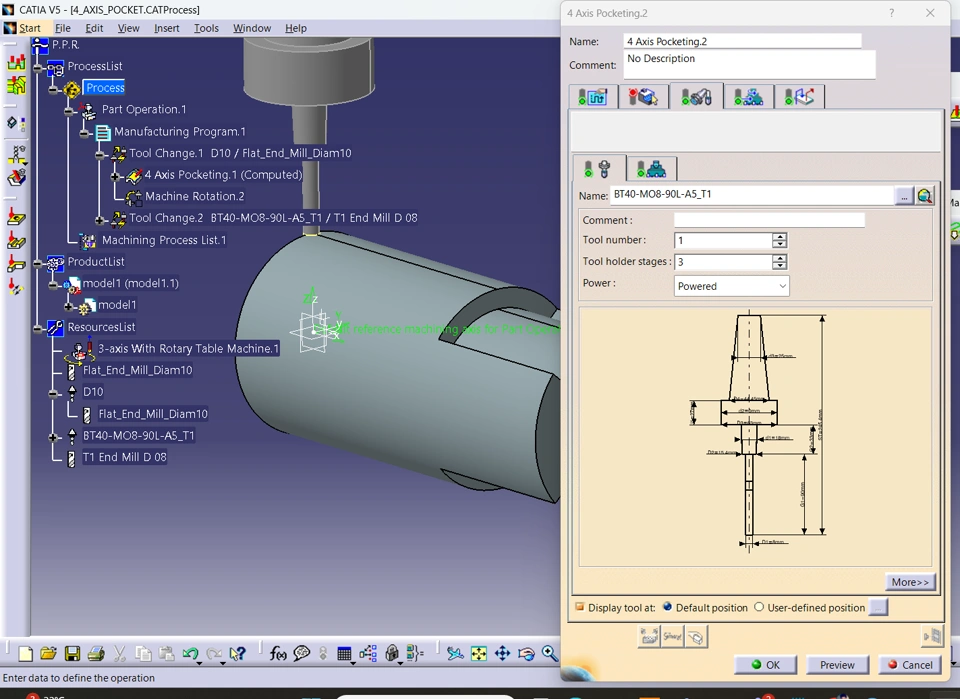This screenshot has width=960, height=699.
Task: Select the Pan view tool icon
Action: pyautogui.click(x=503, y=654)
